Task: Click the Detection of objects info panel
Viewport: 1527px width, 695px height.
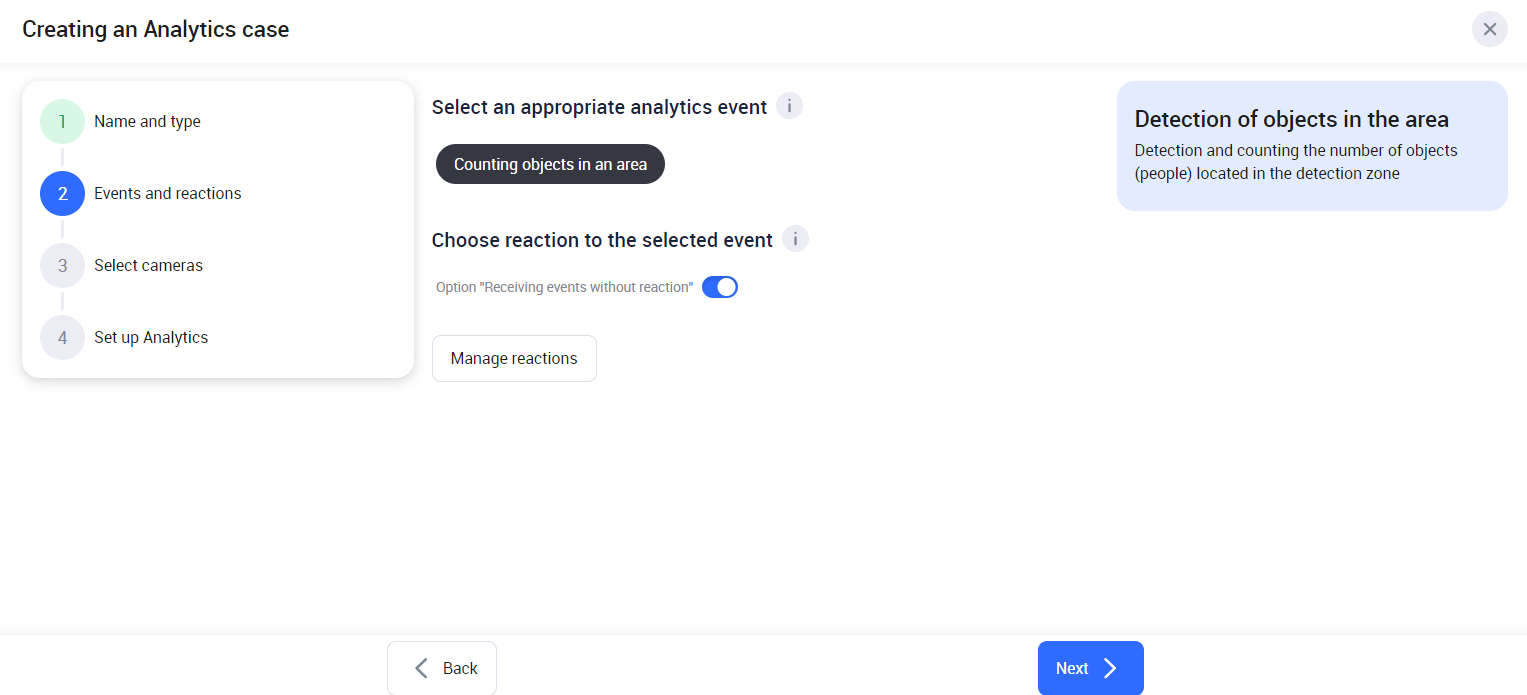Action: click(1311, 146)
